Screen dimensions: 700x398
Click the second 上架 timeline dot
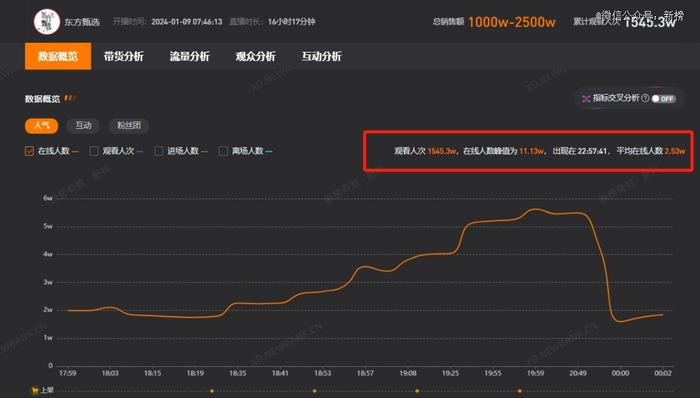point(315,391)
